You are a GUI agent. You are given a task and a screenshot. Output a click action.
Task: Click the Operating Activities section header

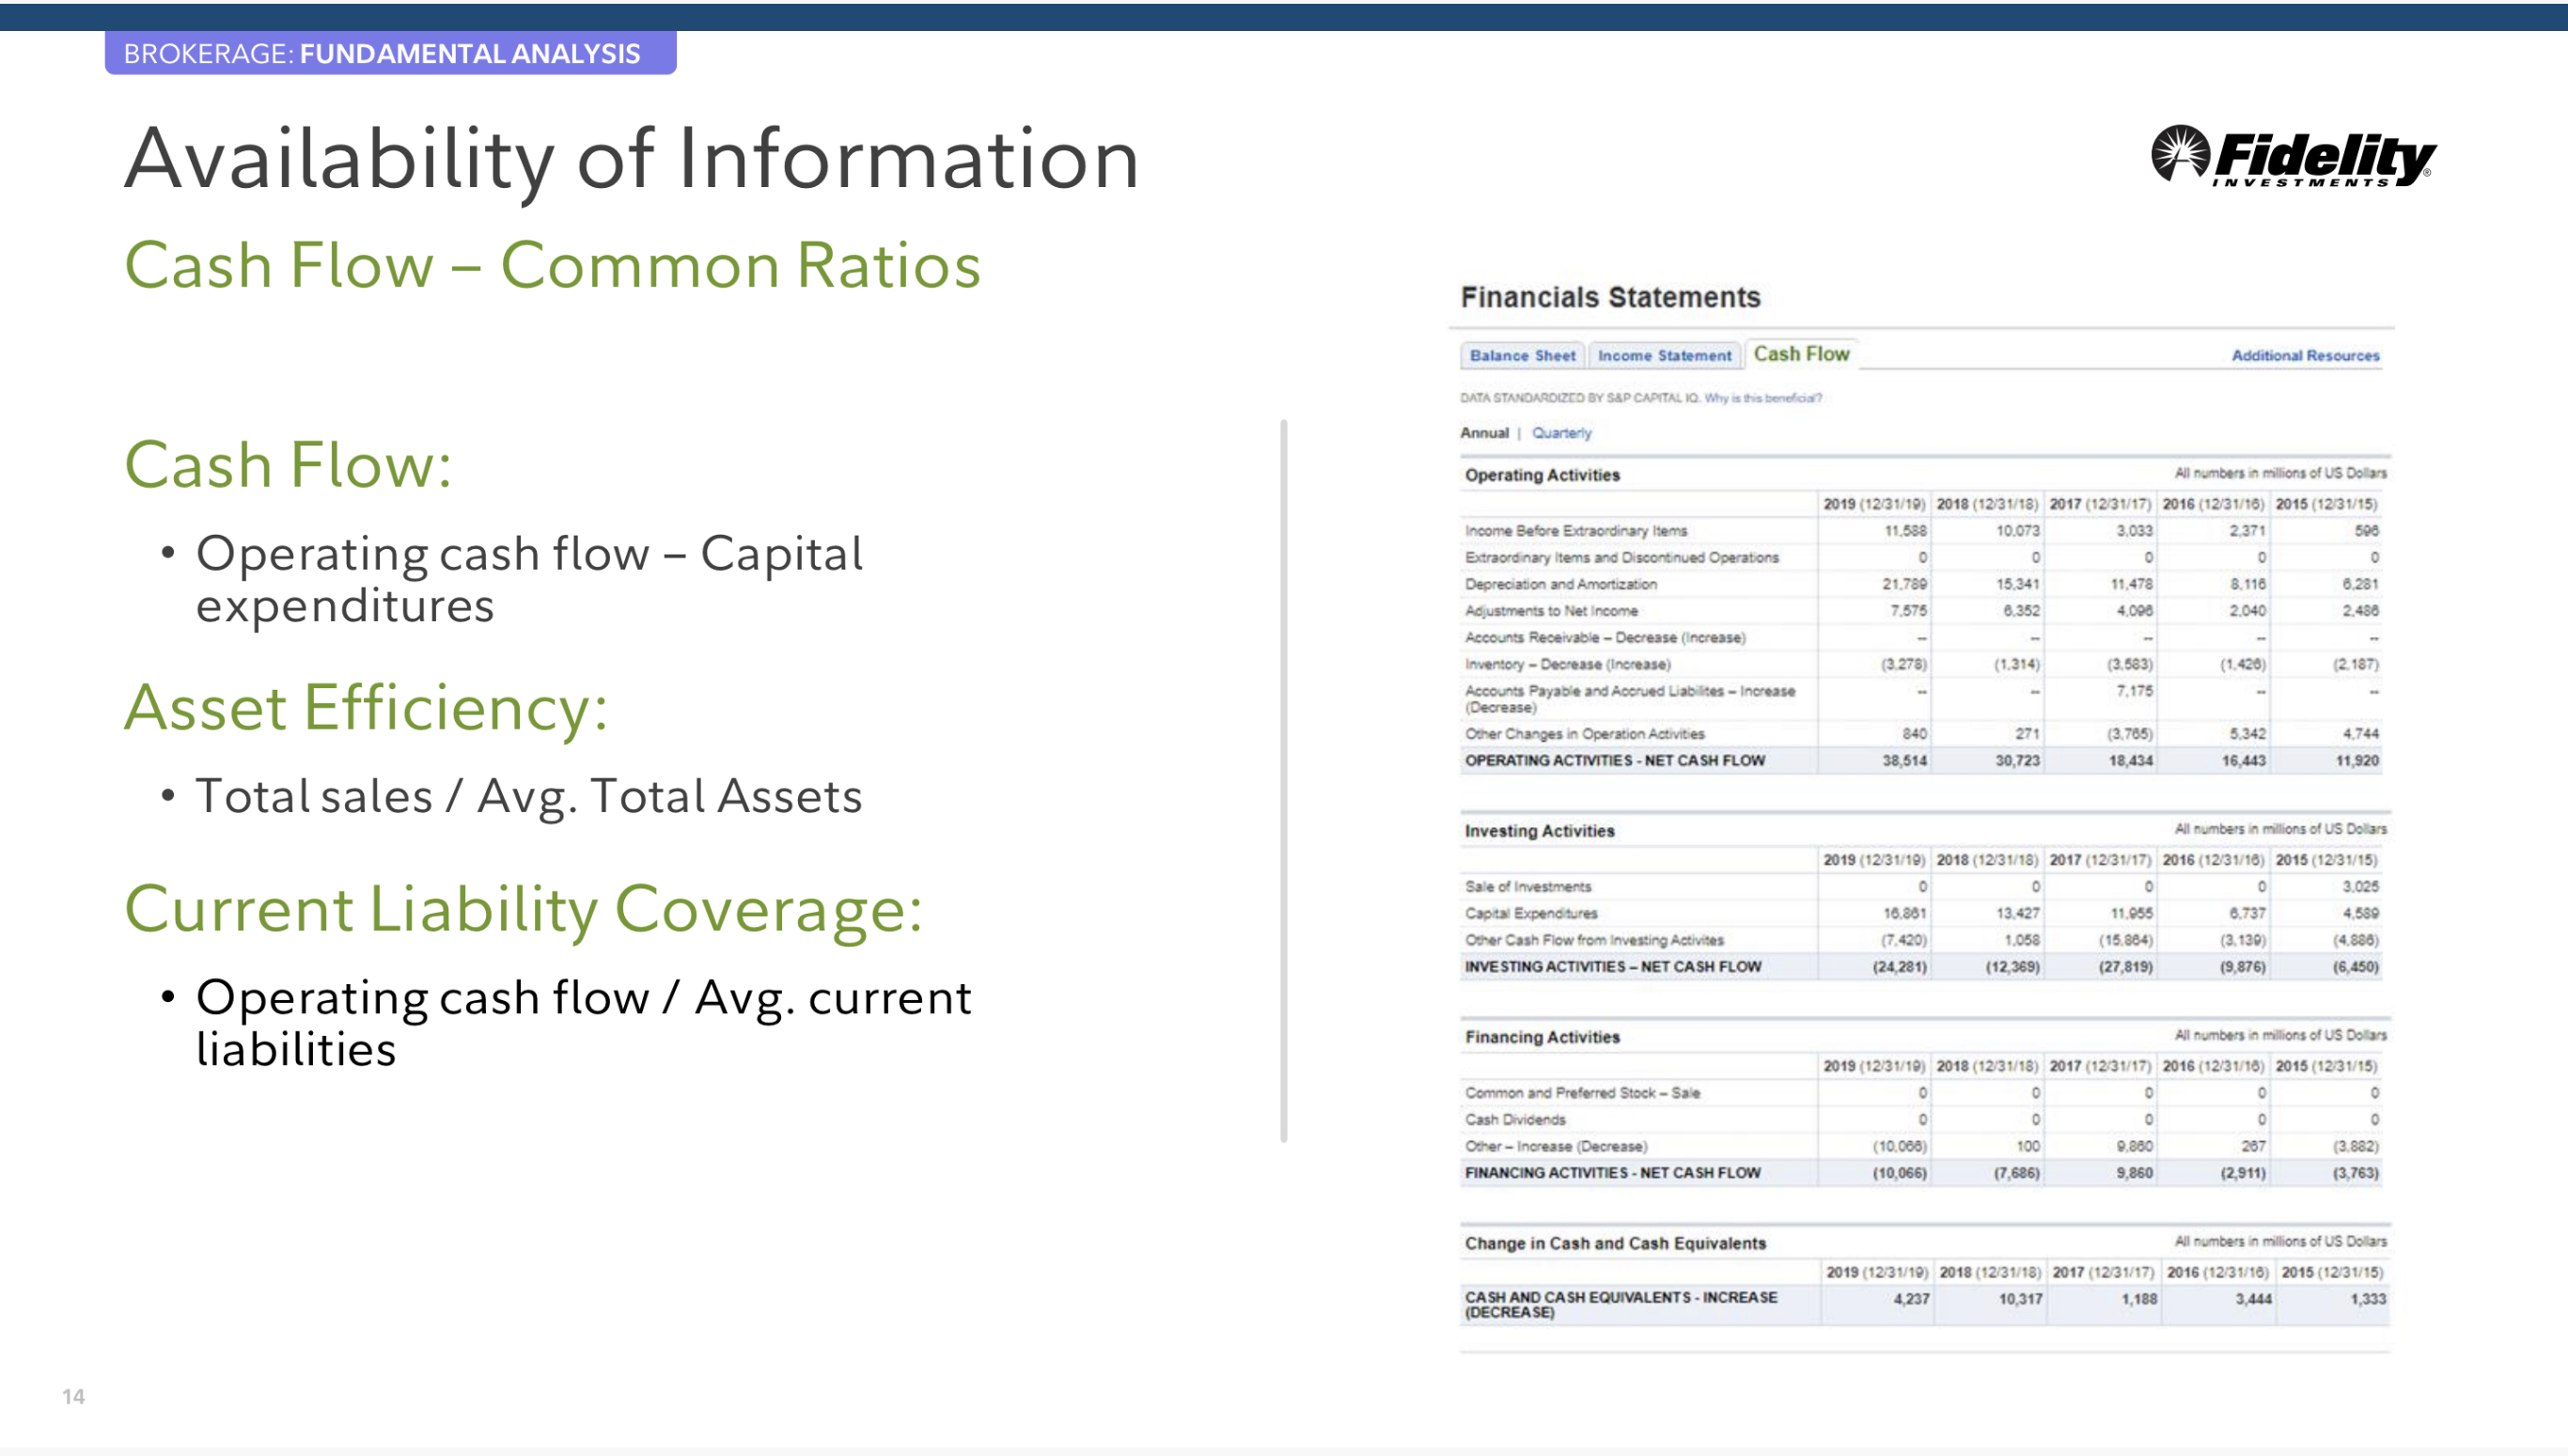coord(1541,475)
